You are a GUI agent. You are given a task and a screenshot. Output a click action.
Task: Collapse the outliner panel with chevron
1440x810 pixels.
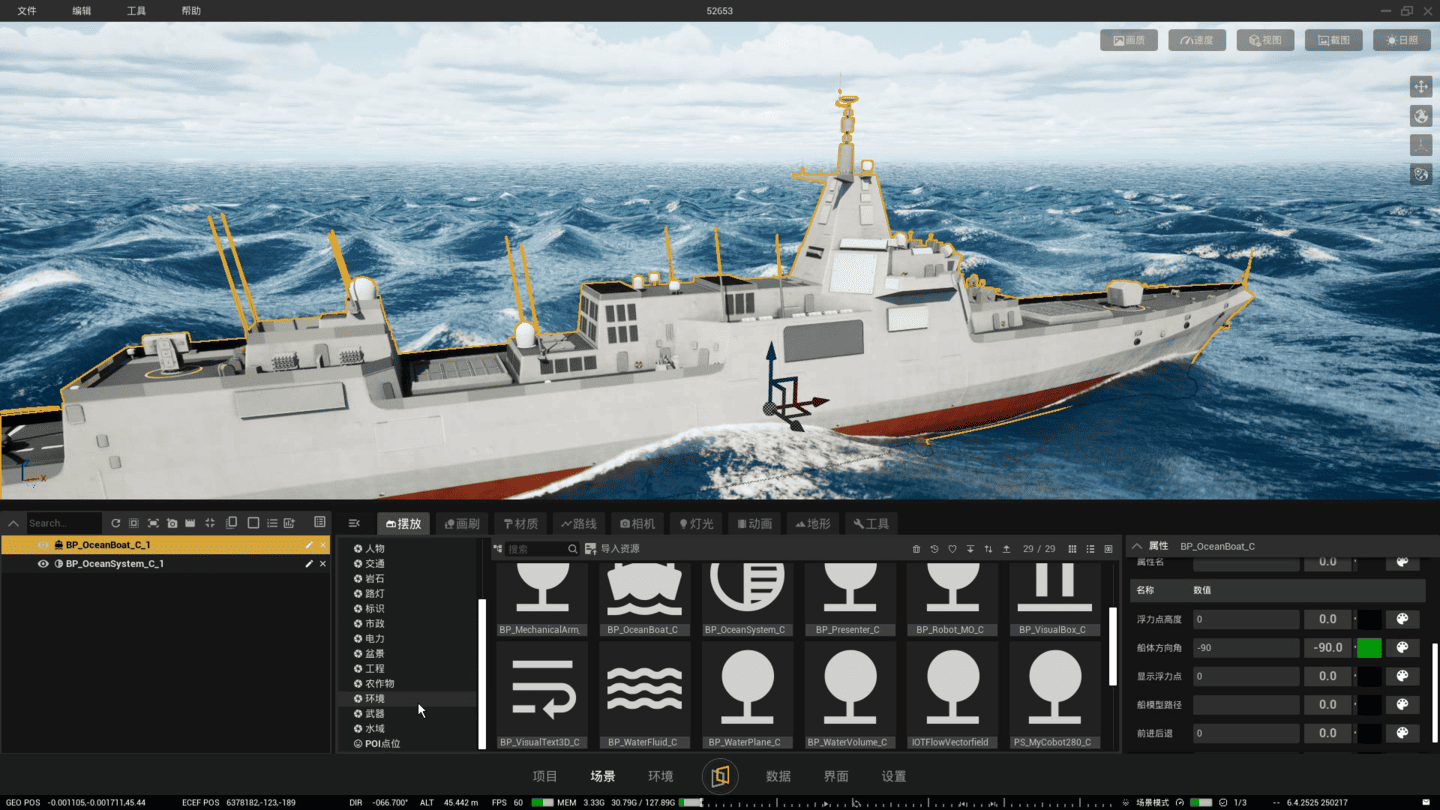point(13,523)
